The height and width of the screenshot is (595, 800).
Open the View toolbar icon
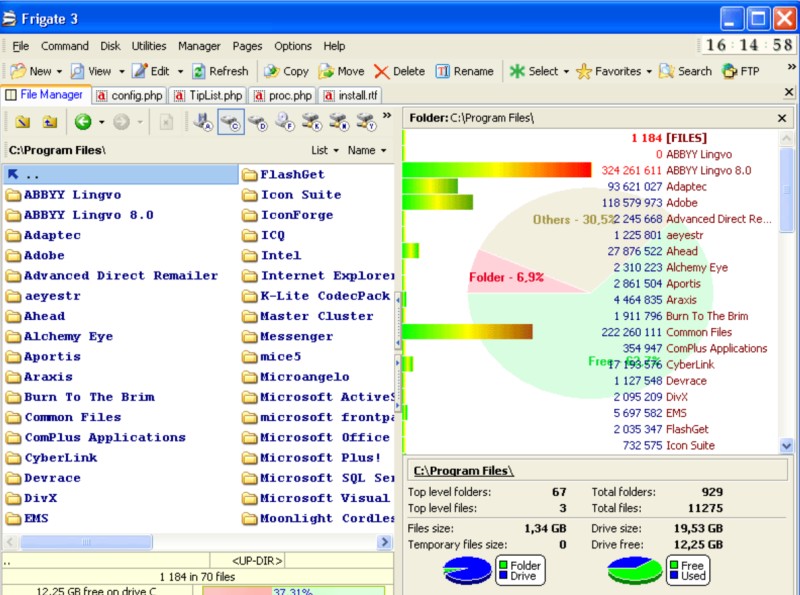pos(78,71)
